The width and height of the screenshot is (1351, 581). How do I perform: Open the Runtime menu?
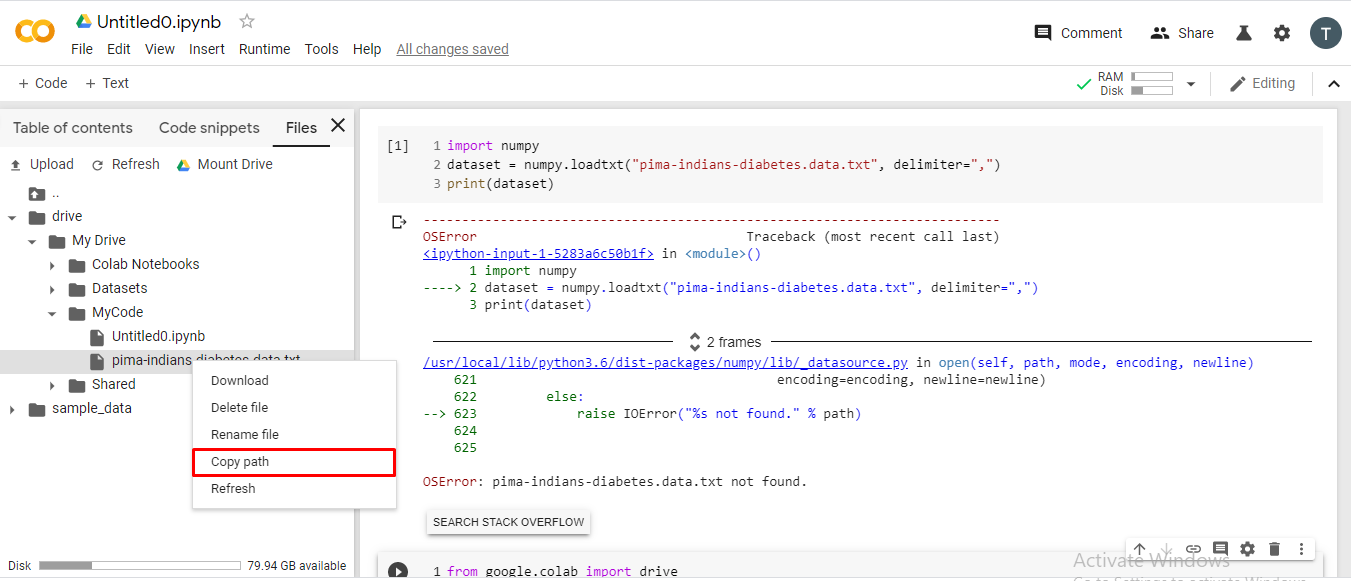[264, 48]
